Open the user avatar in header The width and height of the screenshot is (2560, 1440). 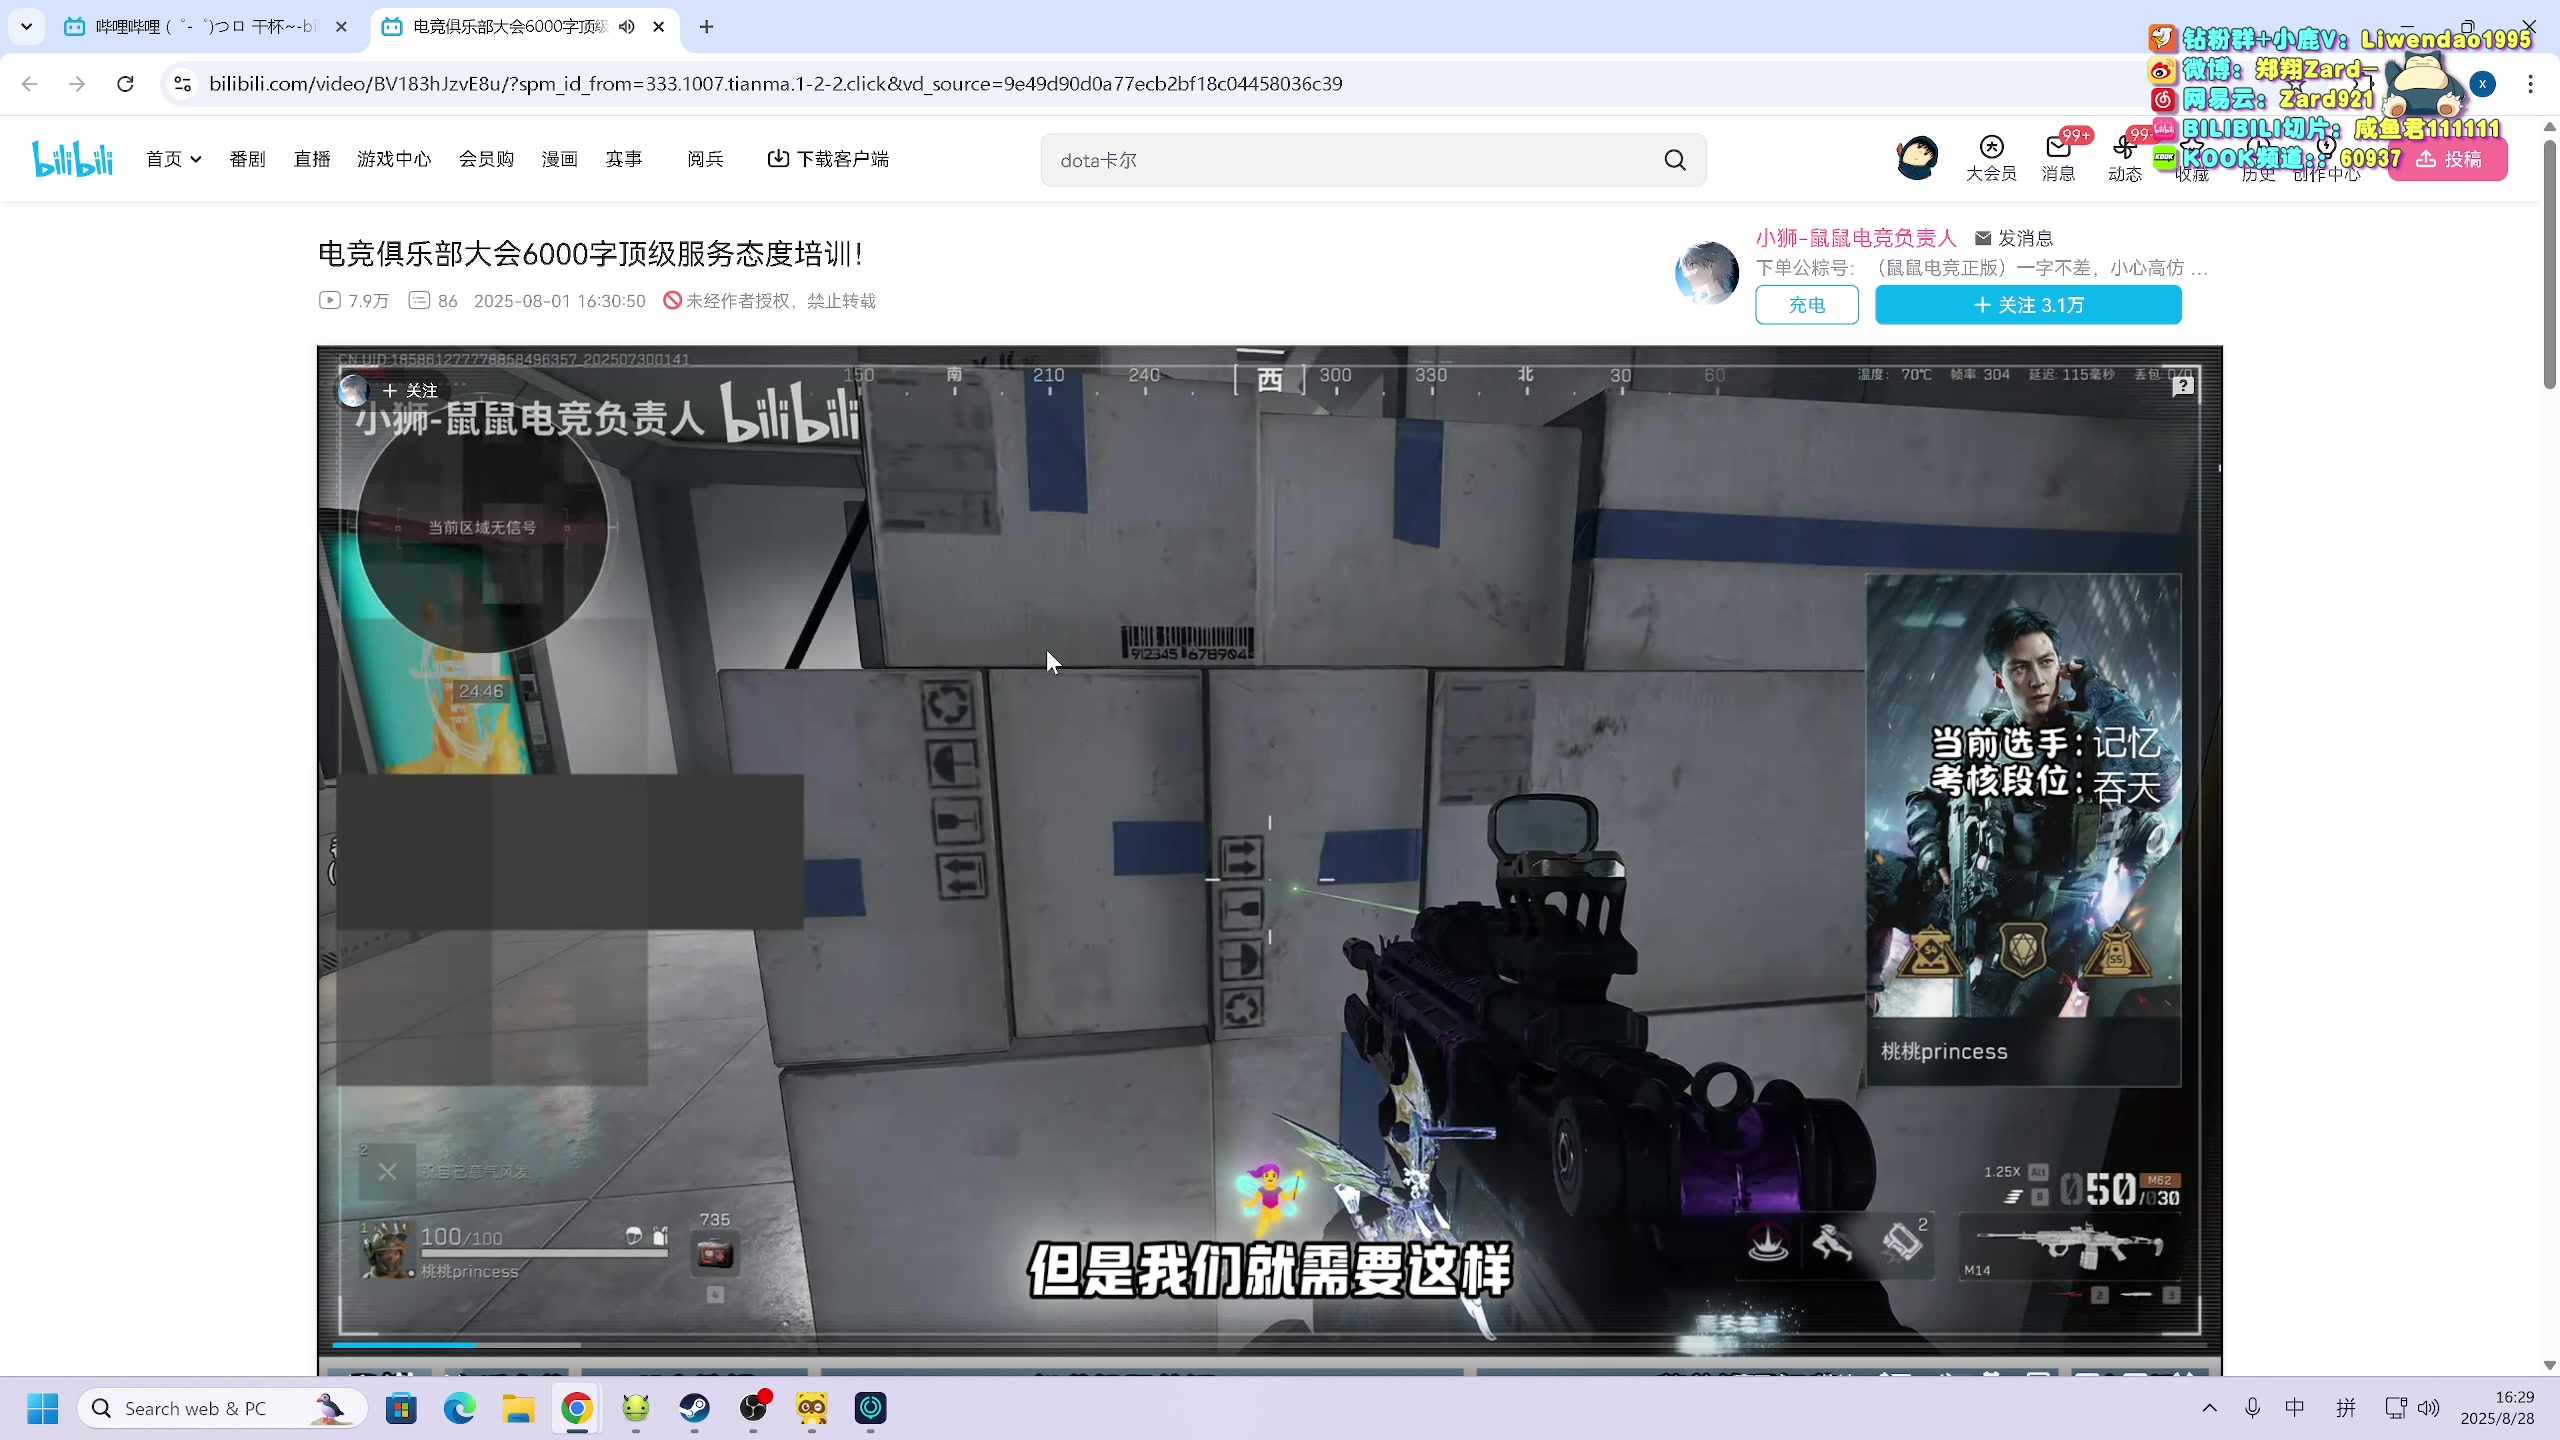tap(1917, 158)
